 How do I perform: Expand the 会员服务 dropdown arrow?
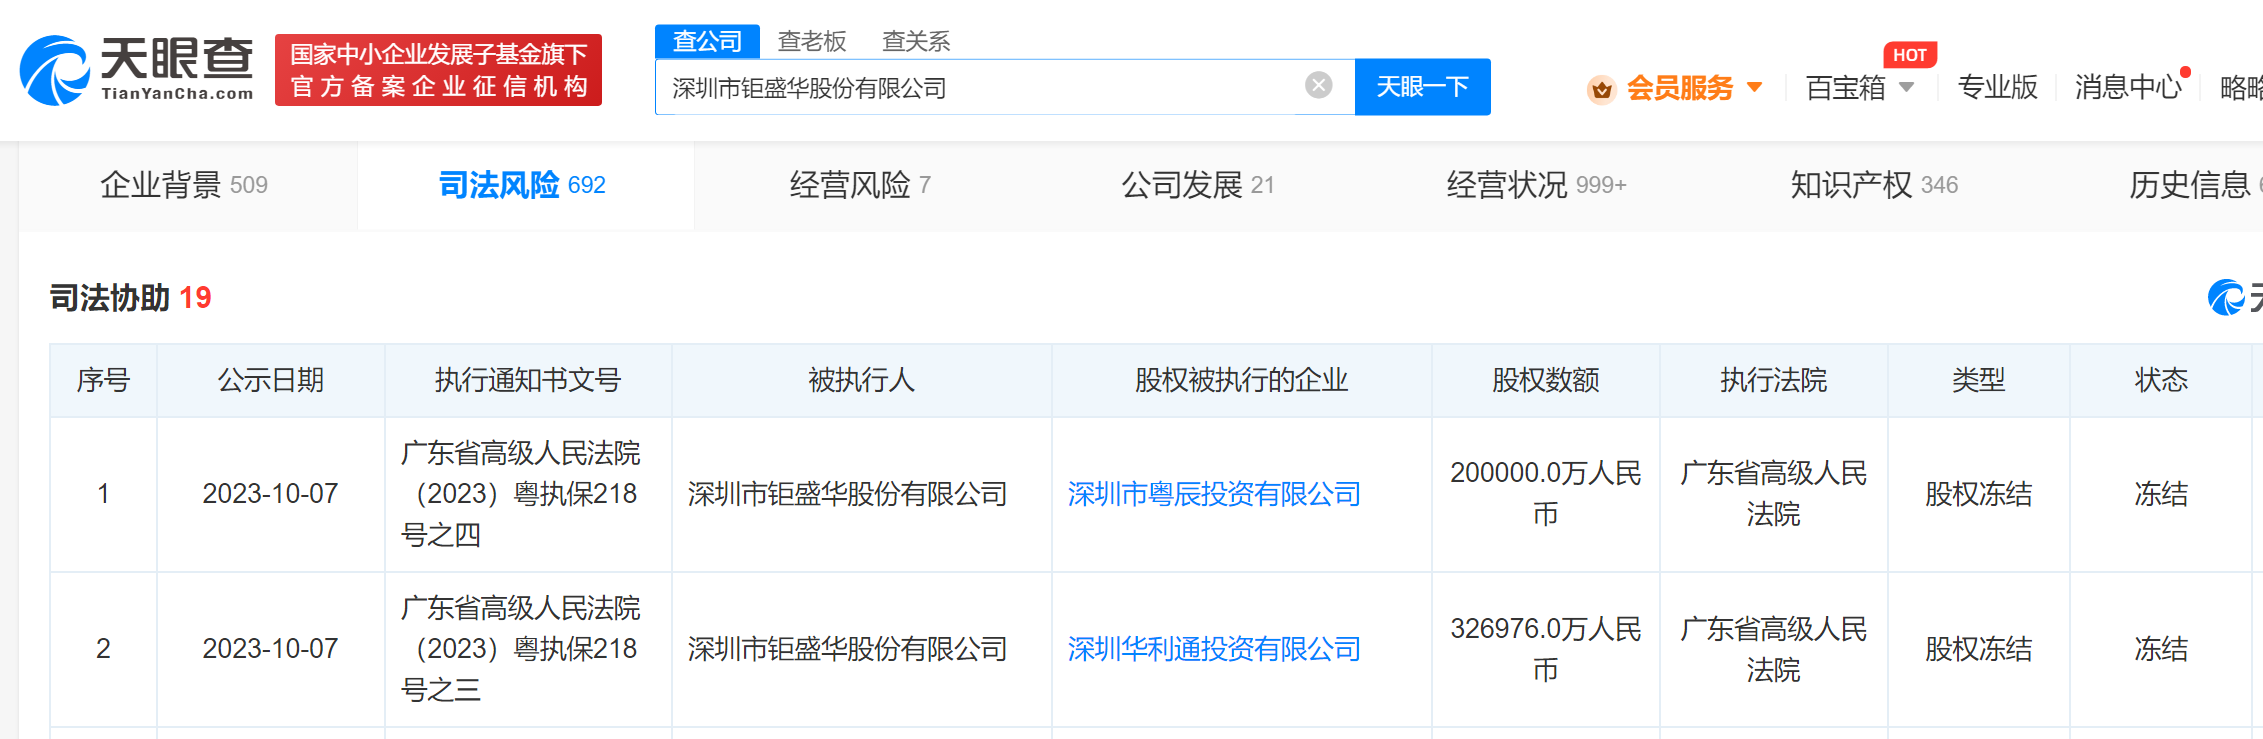[x=1754, y=87]
